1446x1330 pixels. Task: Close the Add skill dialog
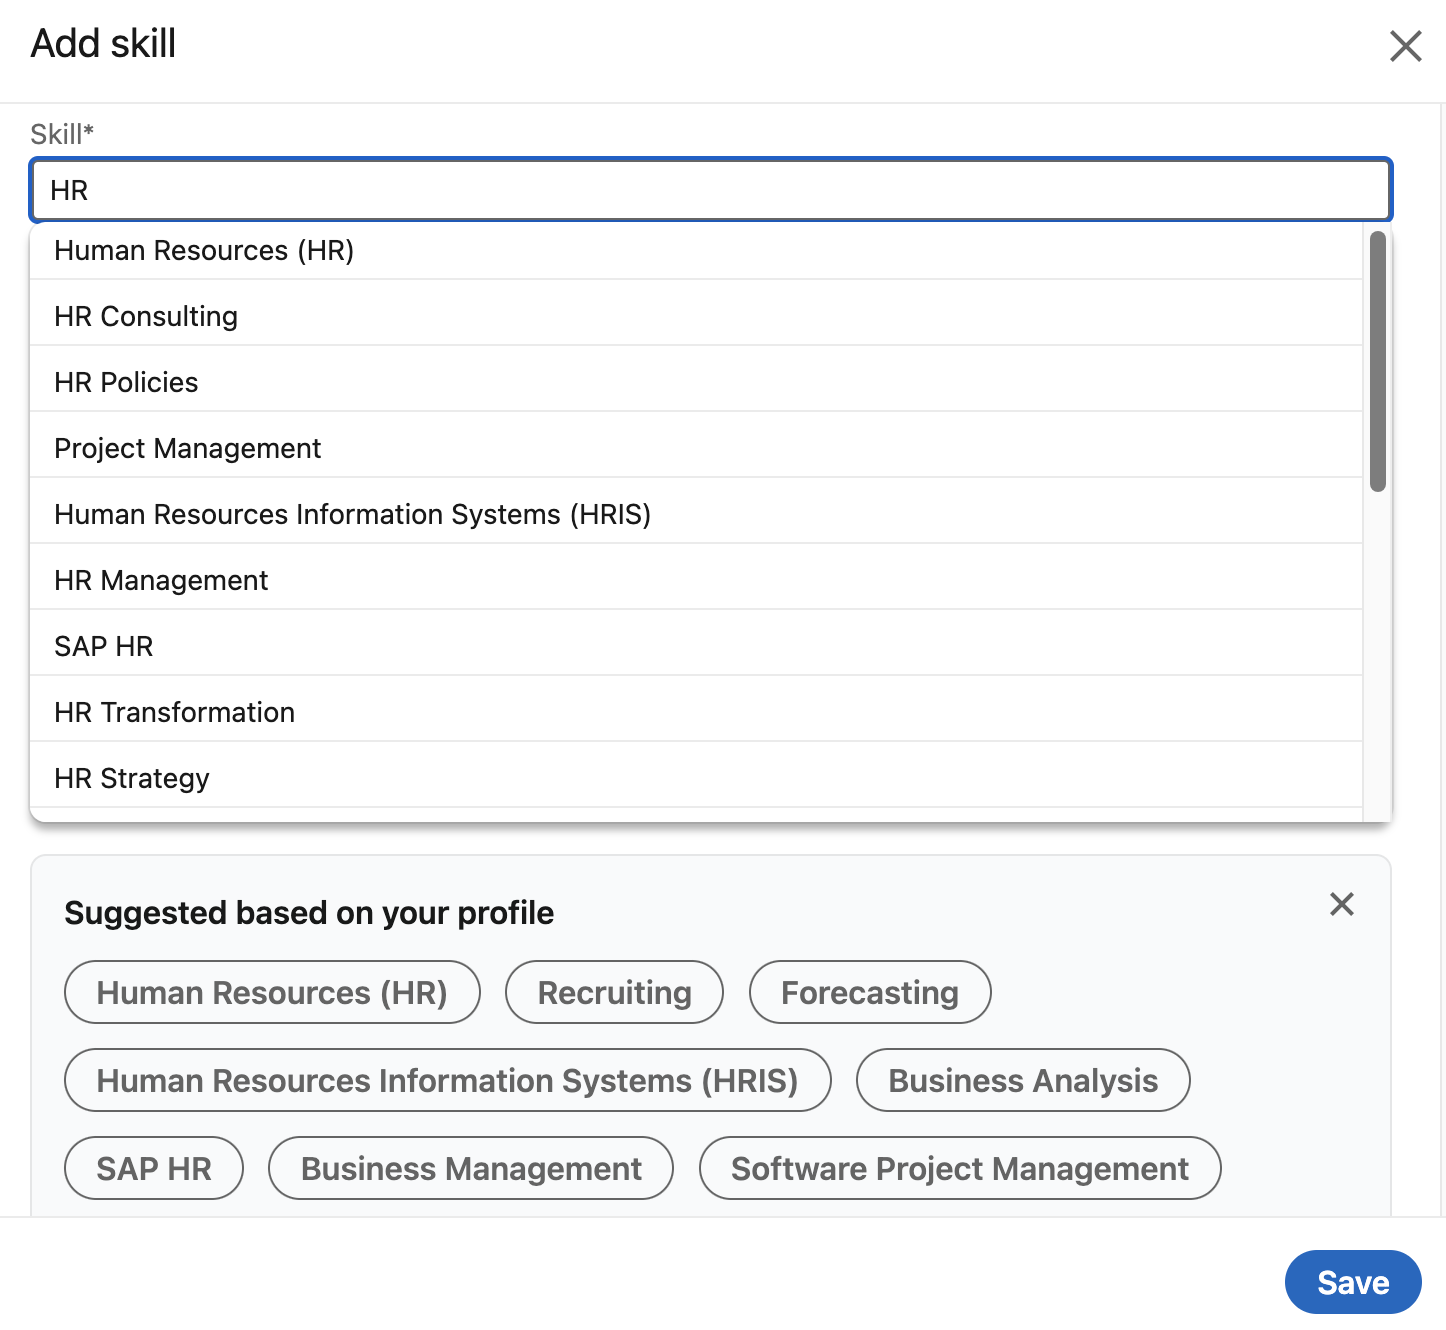[x=1405, y=46]
